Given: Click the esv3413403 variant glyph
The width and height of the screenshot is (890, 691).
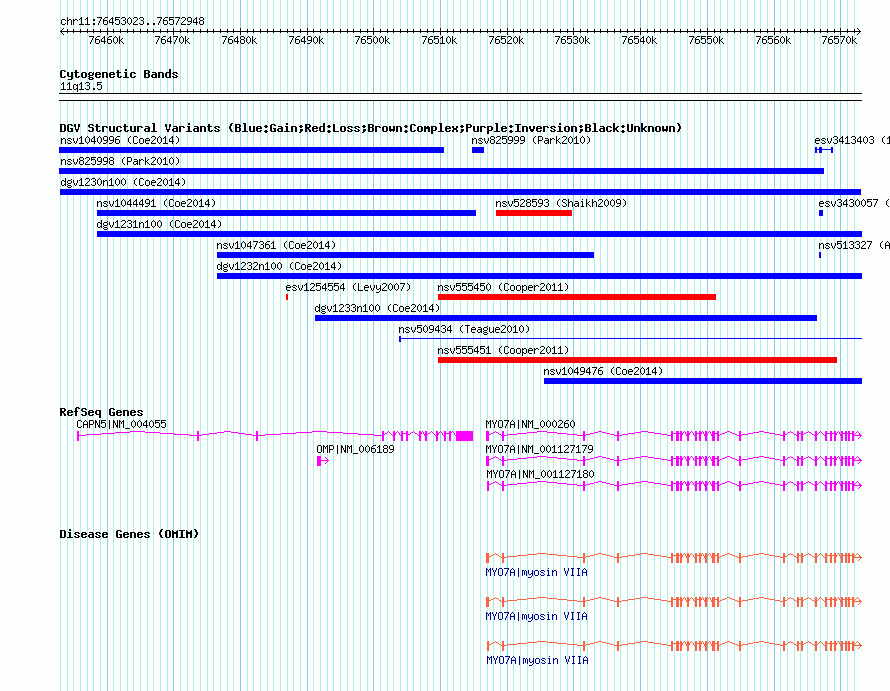Looking at the screenshot, I should click(x=824, y=150).
